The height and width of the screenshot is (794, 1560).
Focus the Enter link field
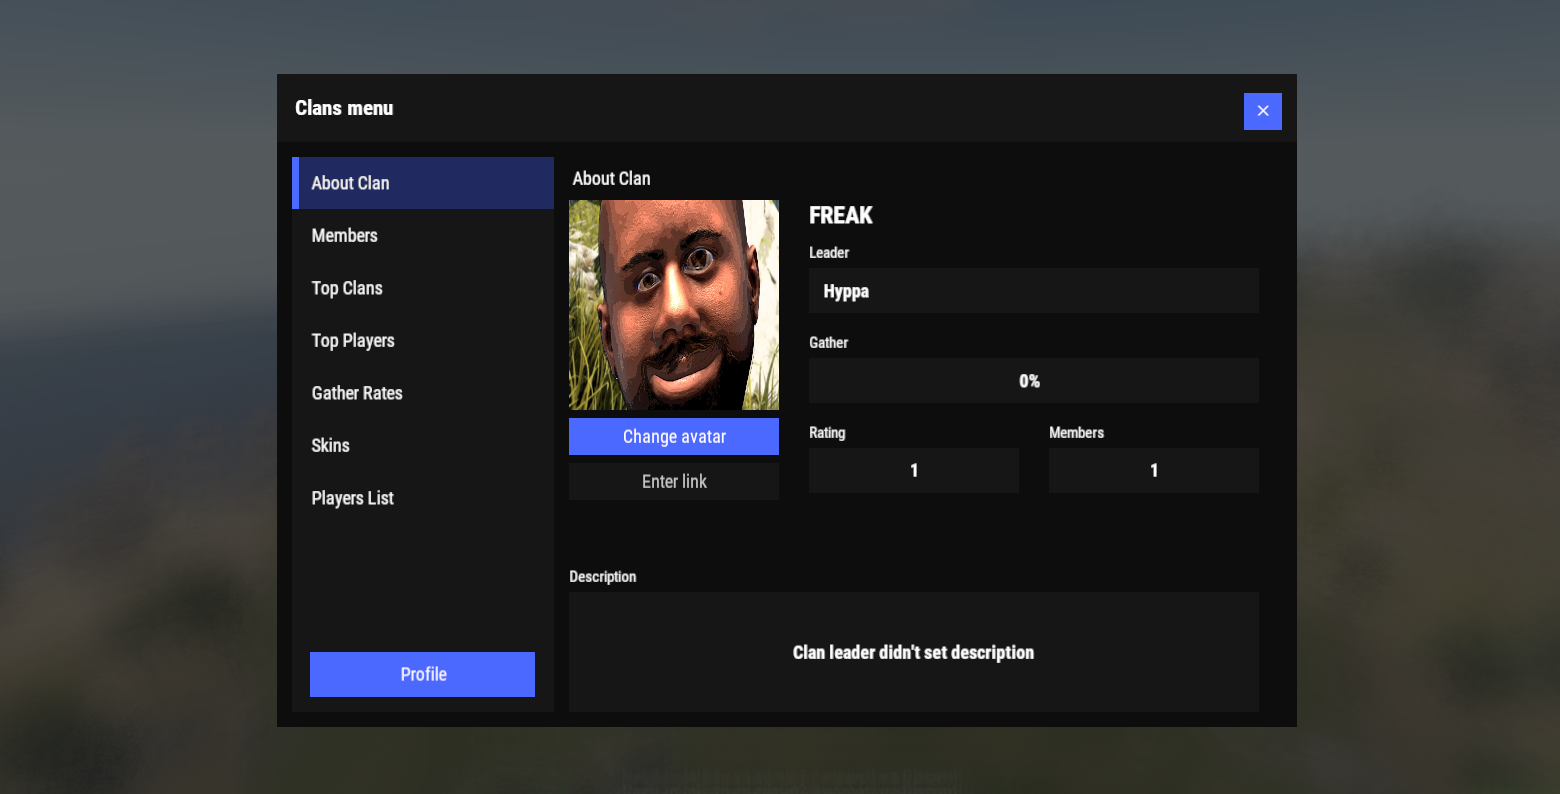point(674,482)
